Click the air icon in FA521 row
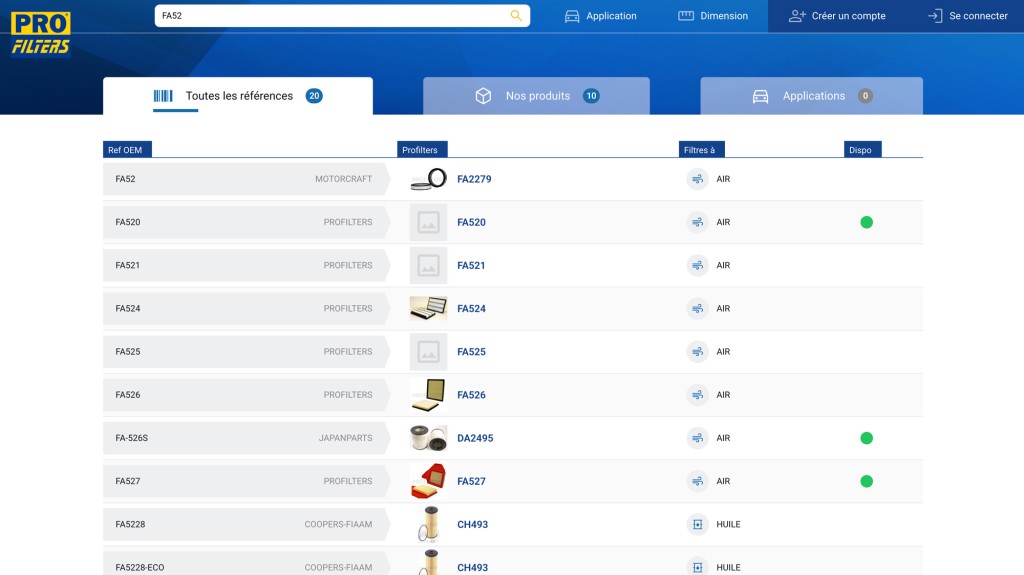 tap(697, 265)
